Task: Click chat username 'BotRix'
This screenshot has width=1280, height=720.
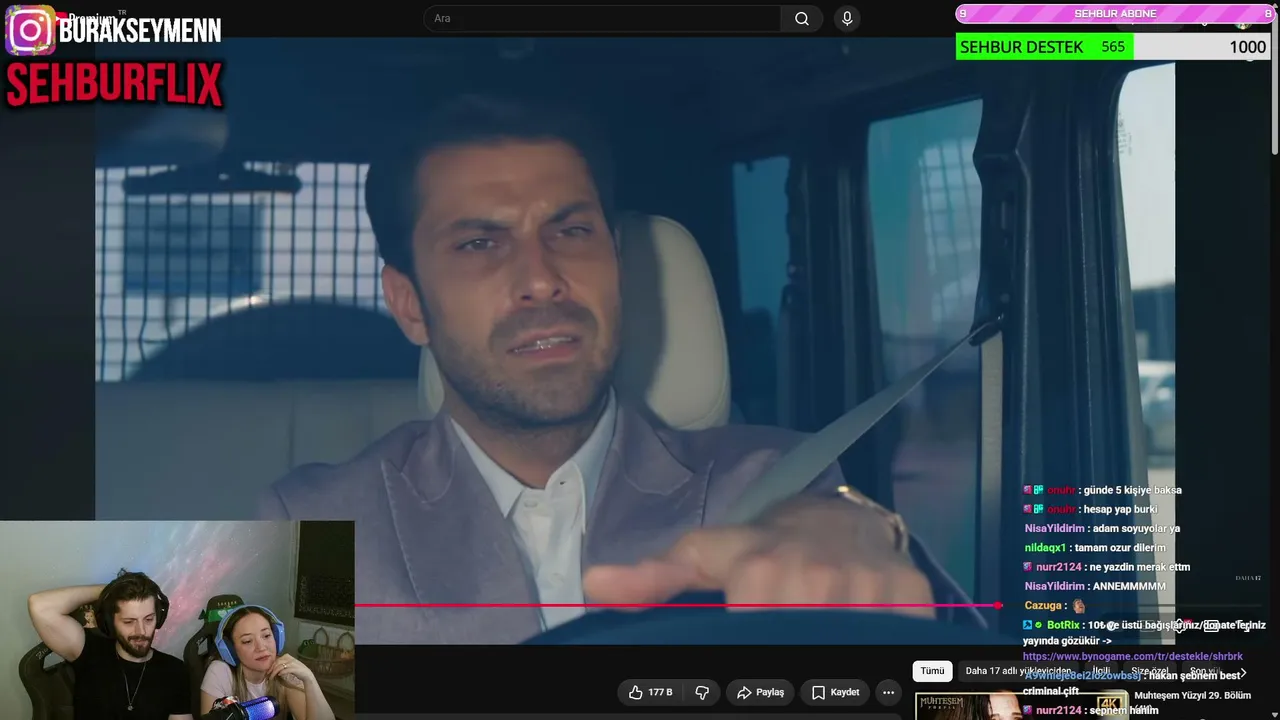Action: pyautogui.click(x=1062, y=625)
